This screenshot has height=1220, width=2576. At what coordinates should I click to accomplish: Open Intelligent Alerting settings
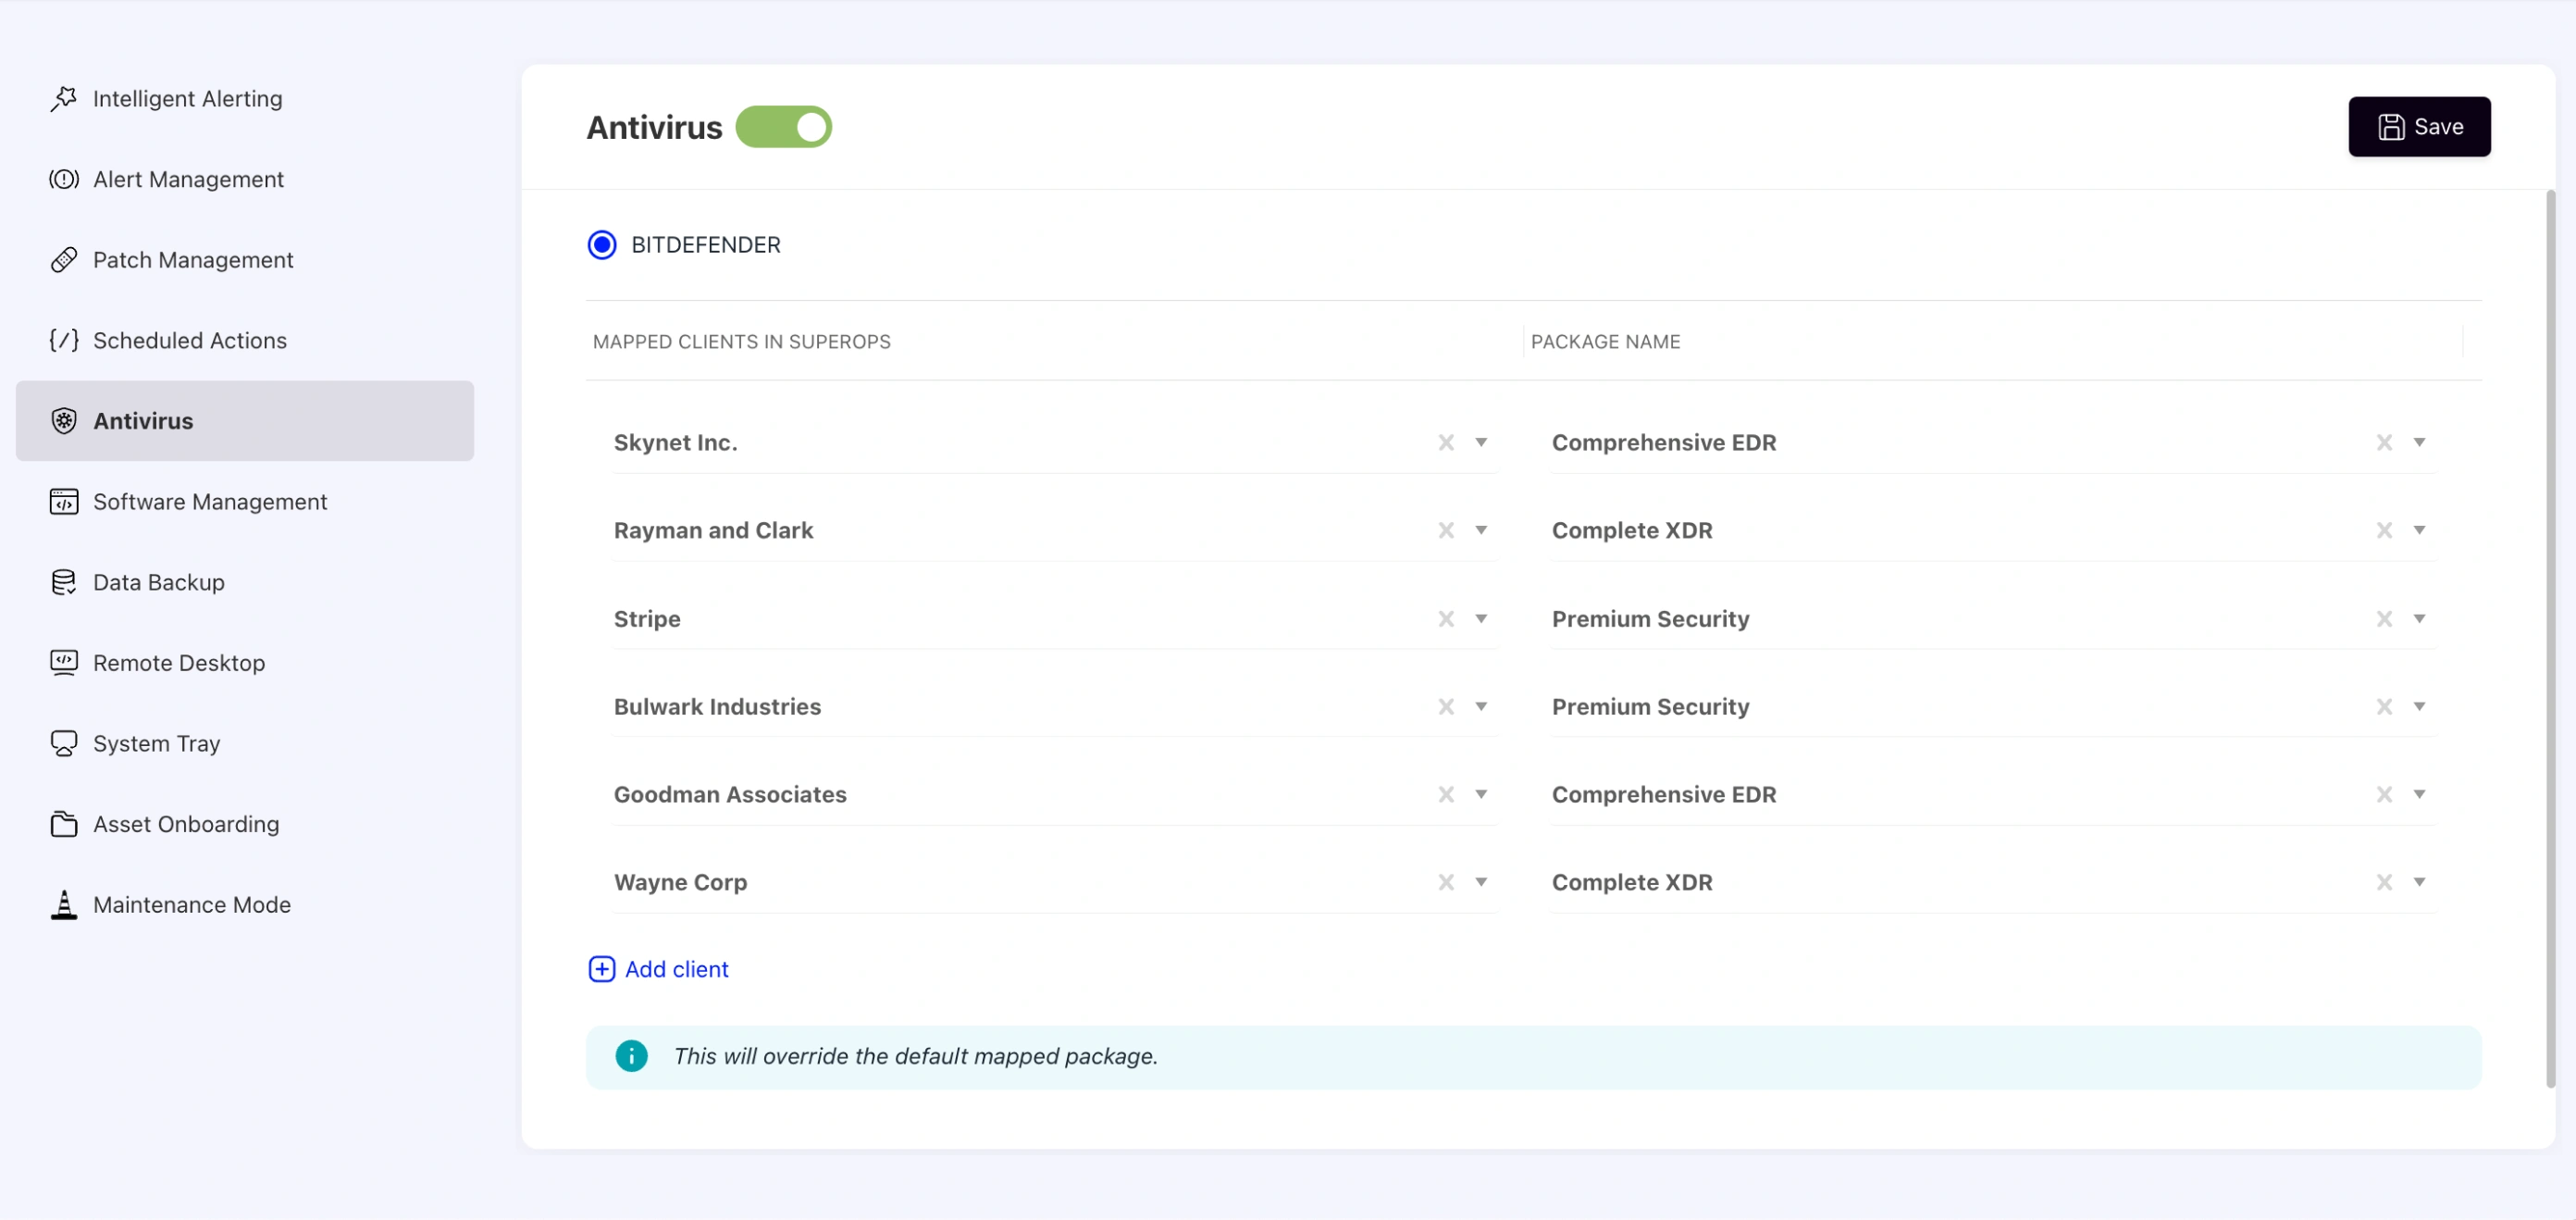(x=244, y=98)
